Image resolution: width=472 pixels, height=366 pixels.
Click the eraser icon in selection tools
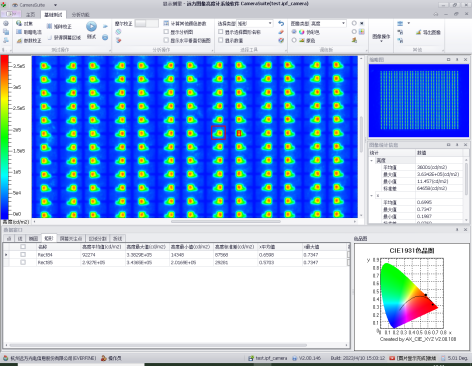coord(281,32)
